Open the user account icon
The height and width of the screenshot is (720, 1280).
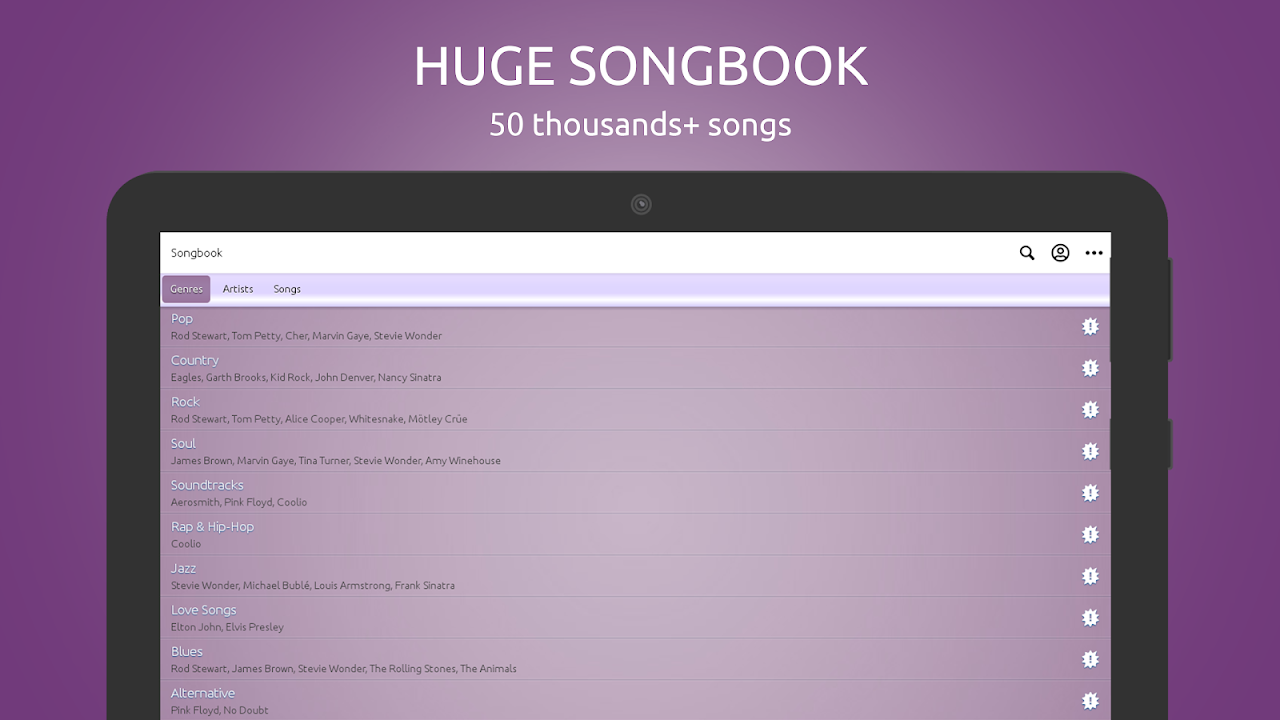[x=1060, y=253]
